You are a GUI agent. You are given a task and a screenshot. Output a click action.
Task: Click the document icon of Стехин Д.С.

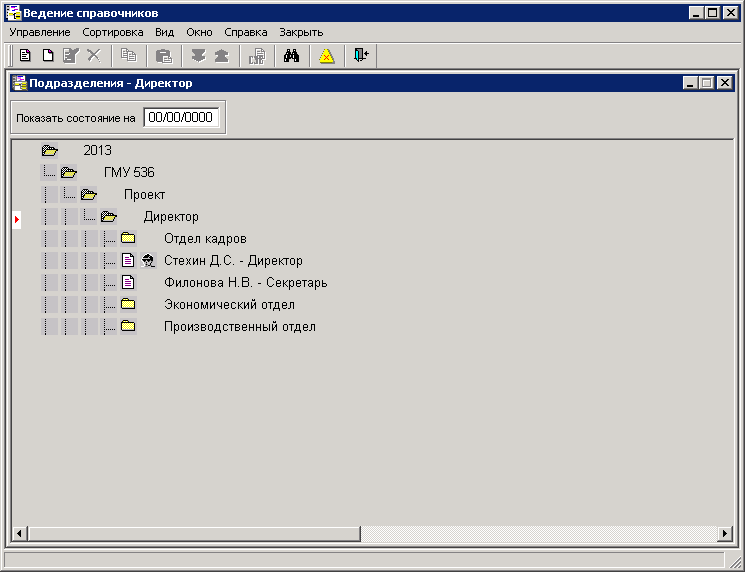click(x=128, y=260)
